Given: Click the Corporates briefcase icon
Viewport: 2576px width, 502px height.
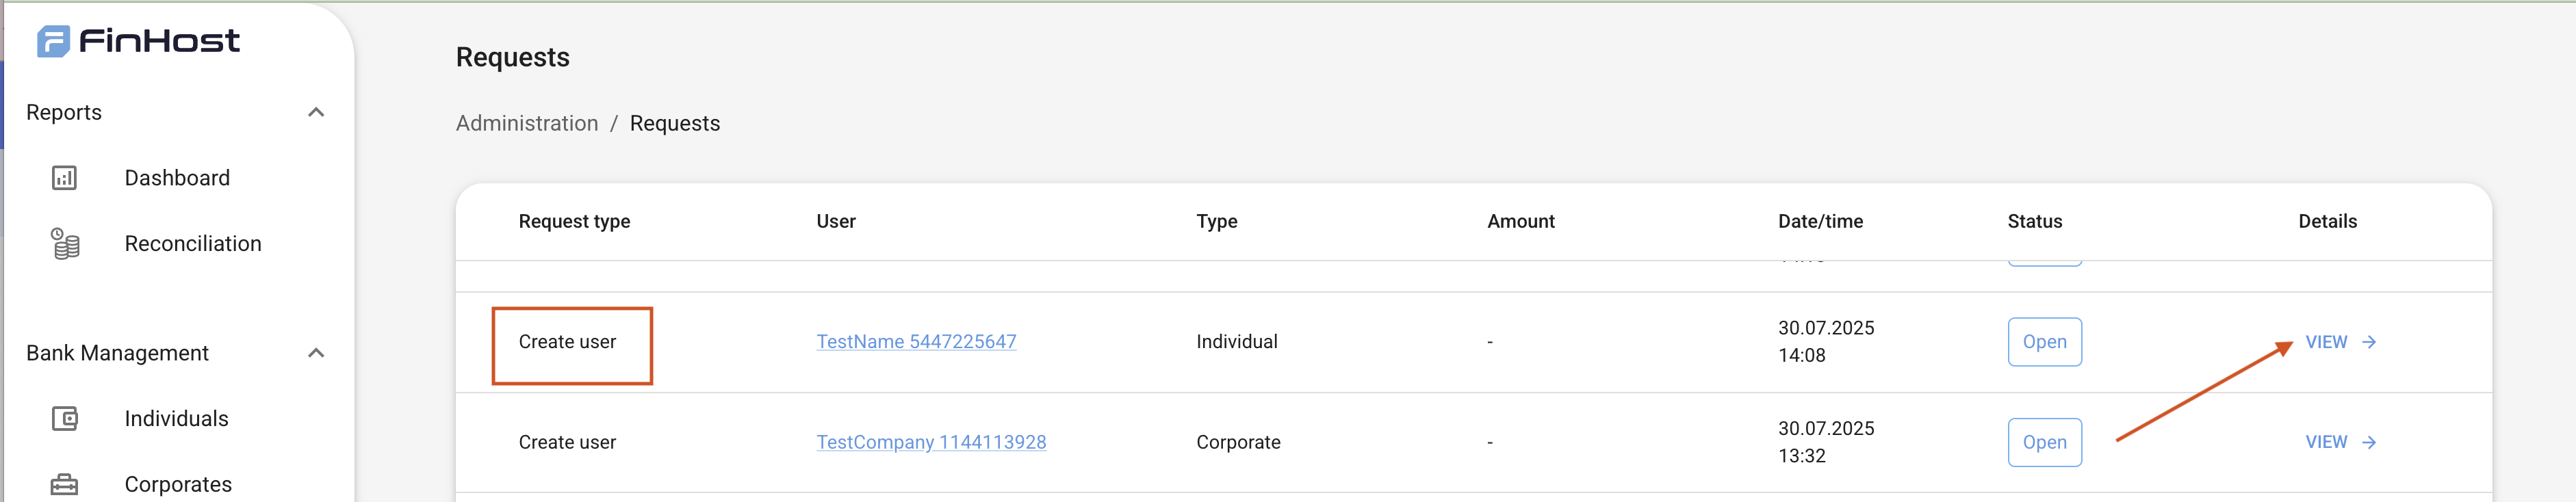Looking at the screenshot, I should (65, 483).
